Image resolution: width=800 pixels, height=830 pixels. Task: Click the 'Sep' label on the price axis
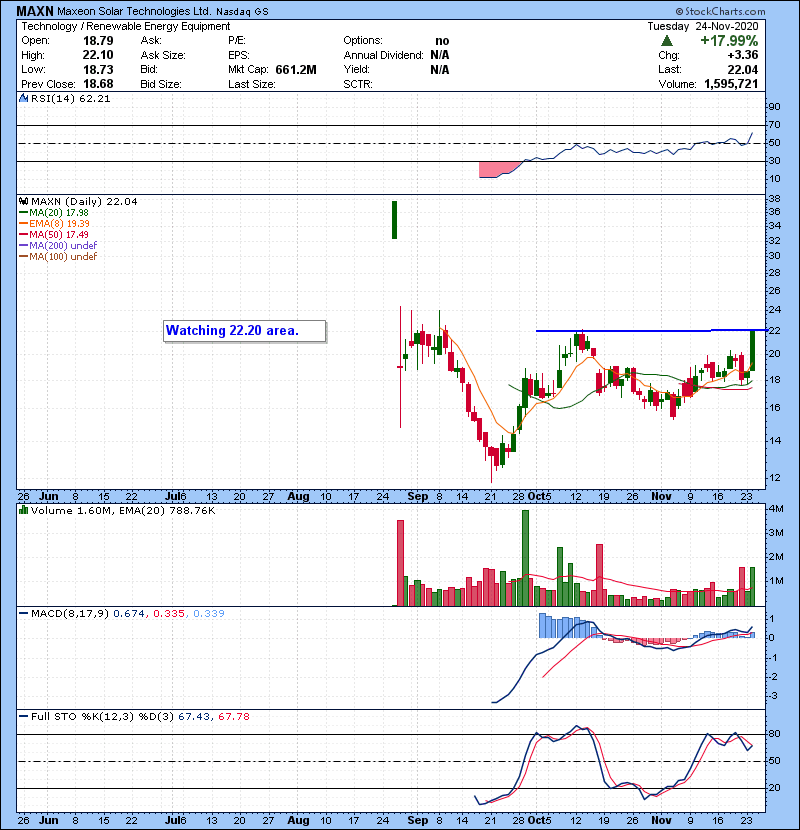point(418,497)
